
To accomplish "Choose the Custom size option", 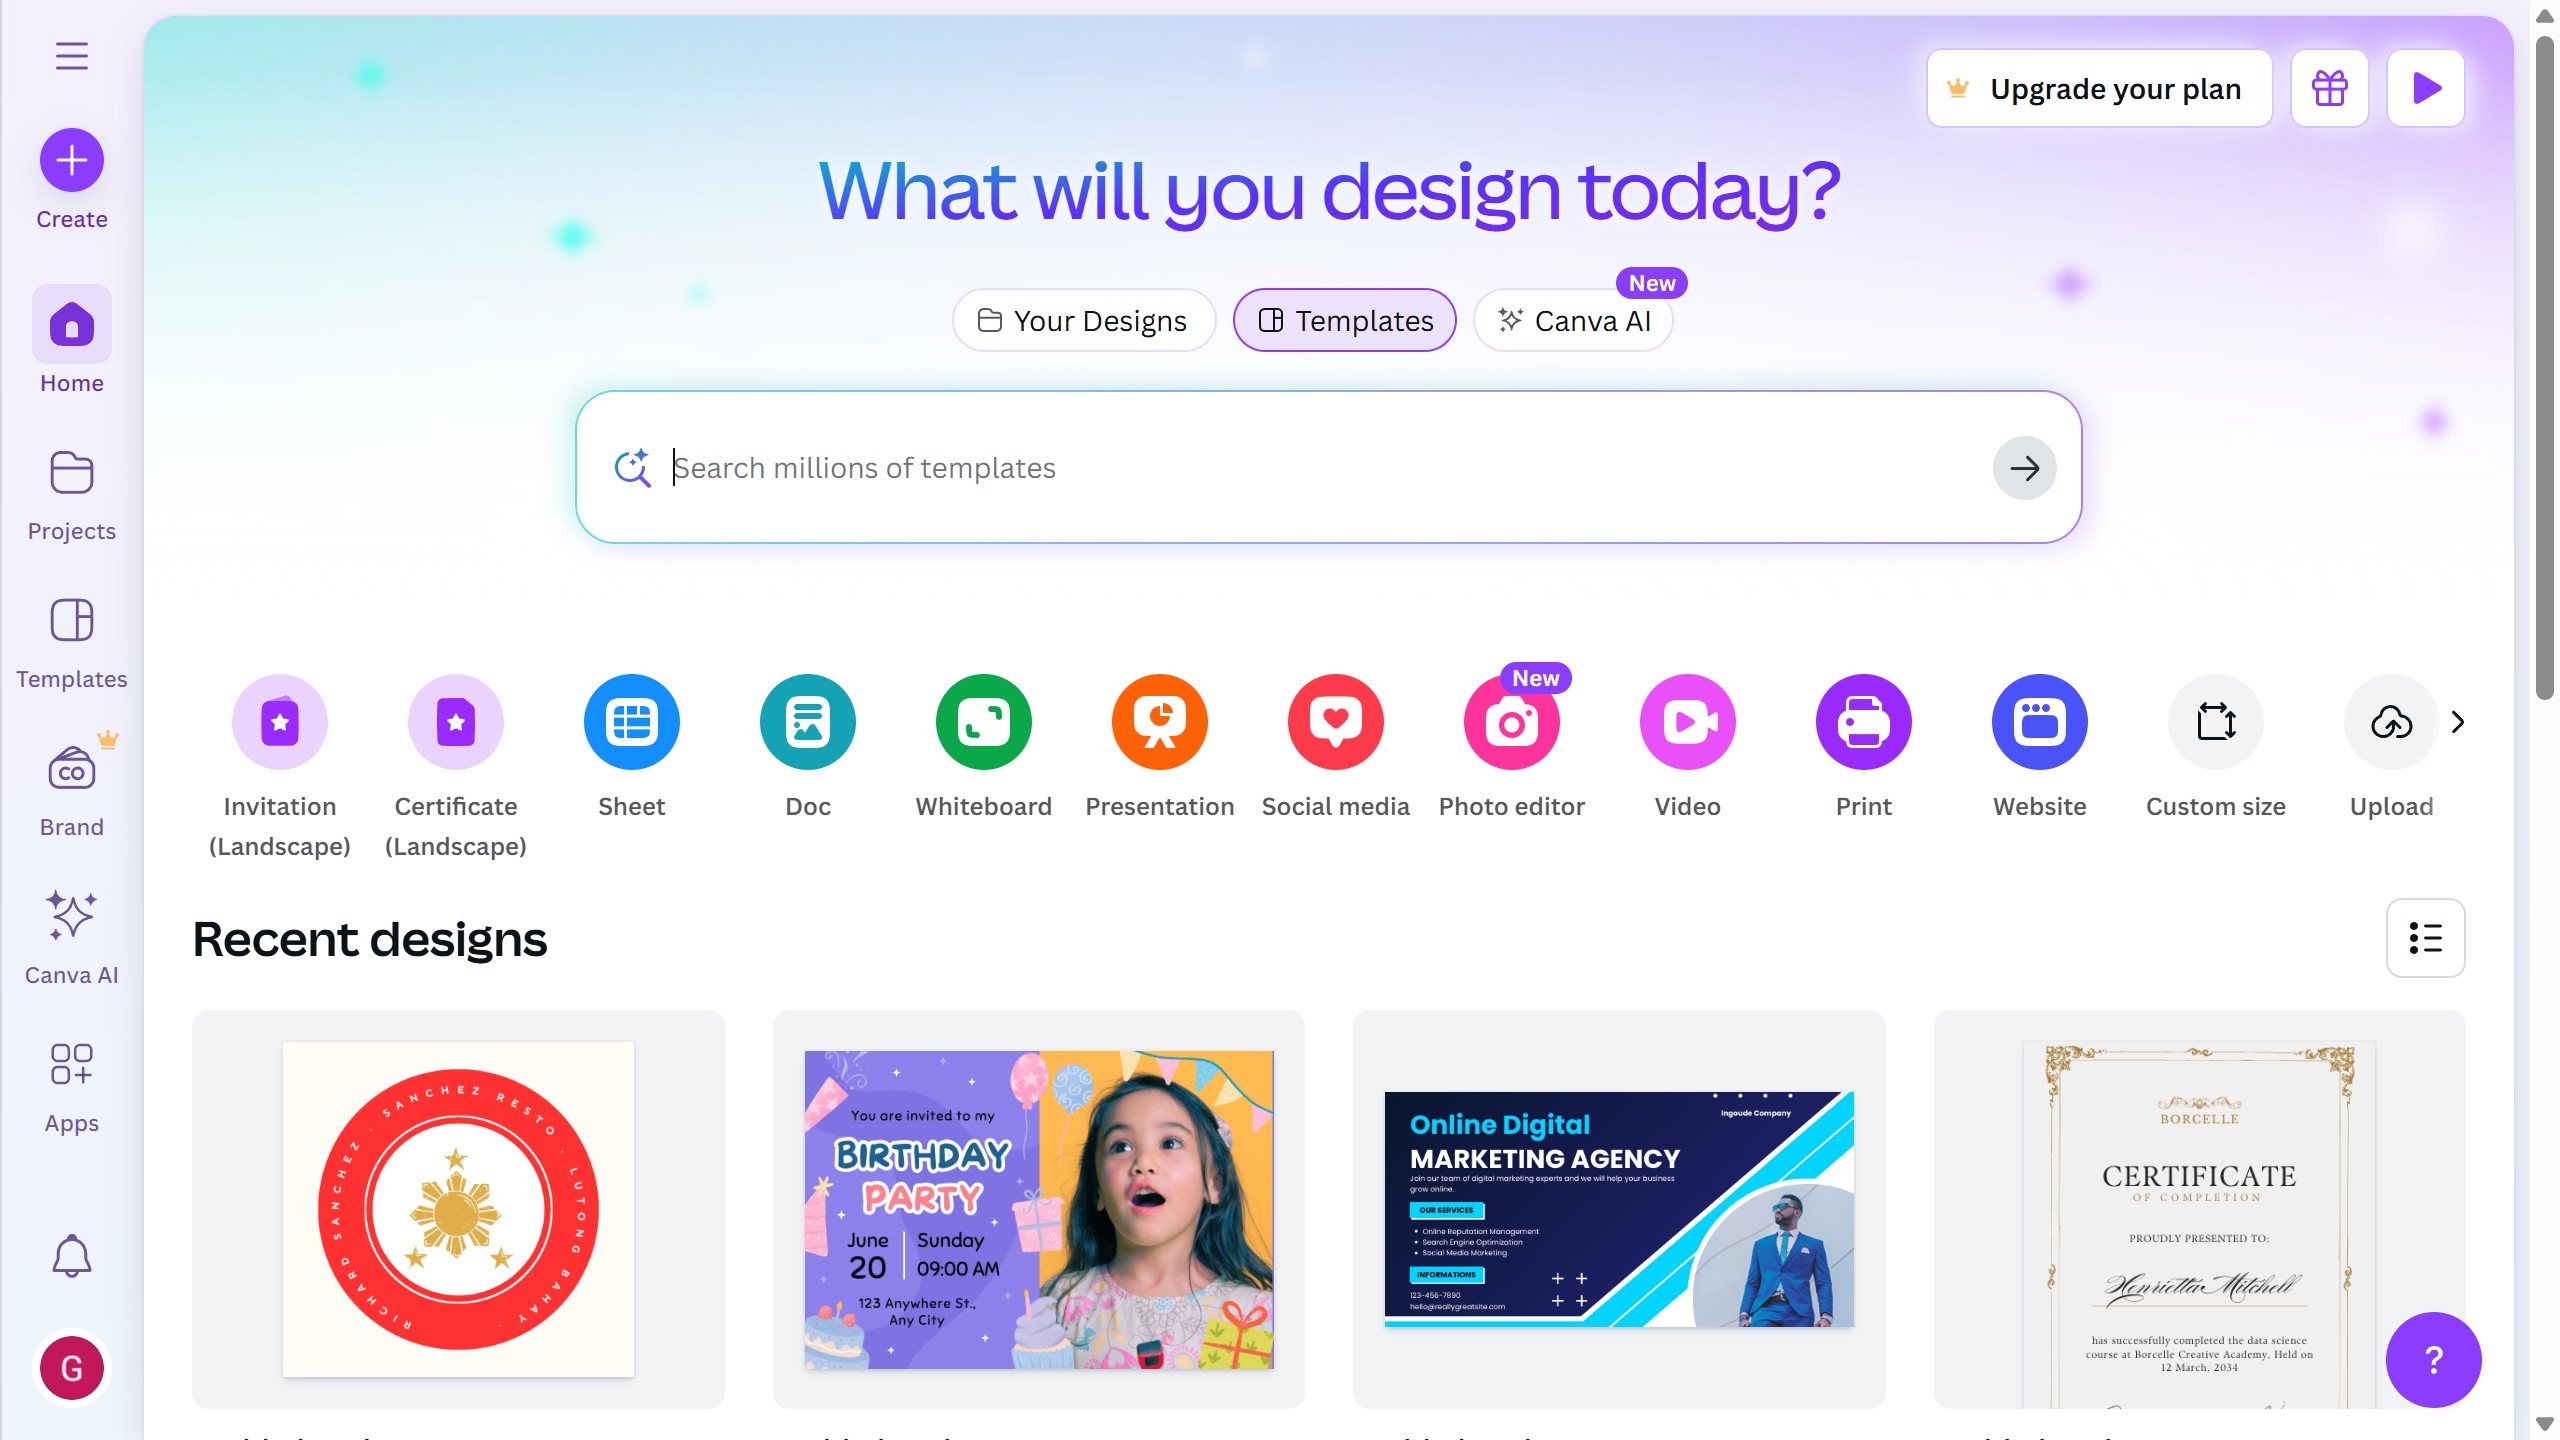I will point(2216,722).
